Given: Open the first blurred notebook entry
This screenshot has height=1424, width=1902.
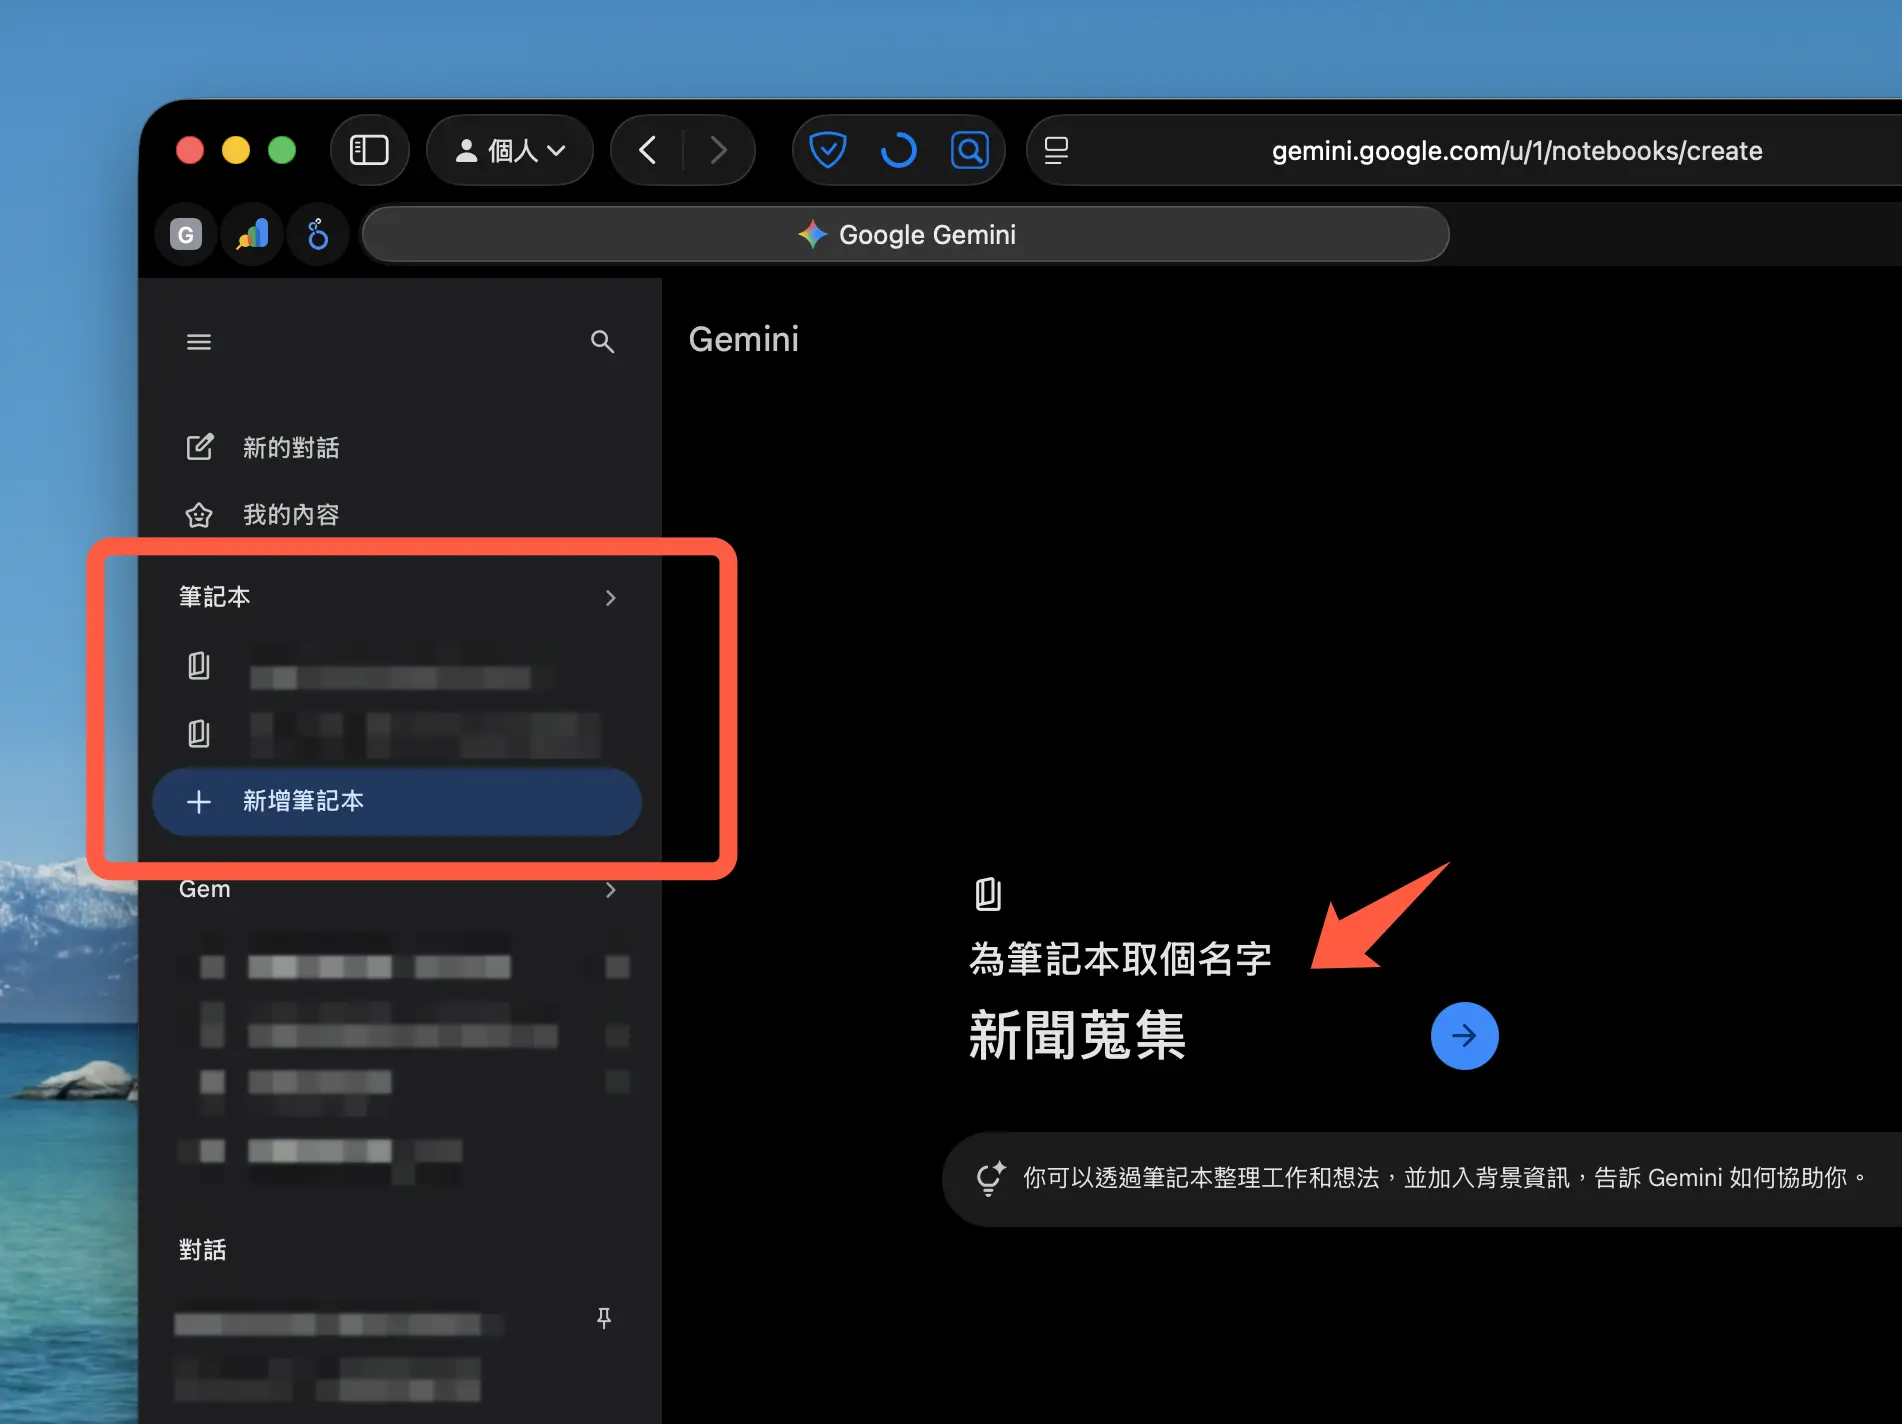Looking at the screenshot, I should pyautogui.click(x=397, y=668).
